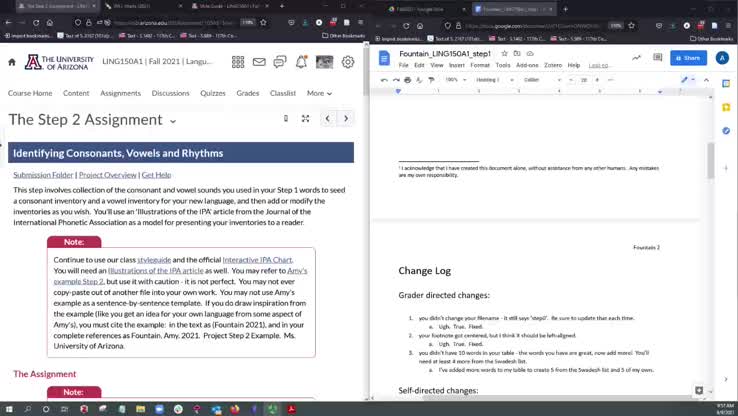The width and height of the screenshot is (738, 416).
Task: Expand the More navigation dropdown
Action: click(x=320, y=93)
